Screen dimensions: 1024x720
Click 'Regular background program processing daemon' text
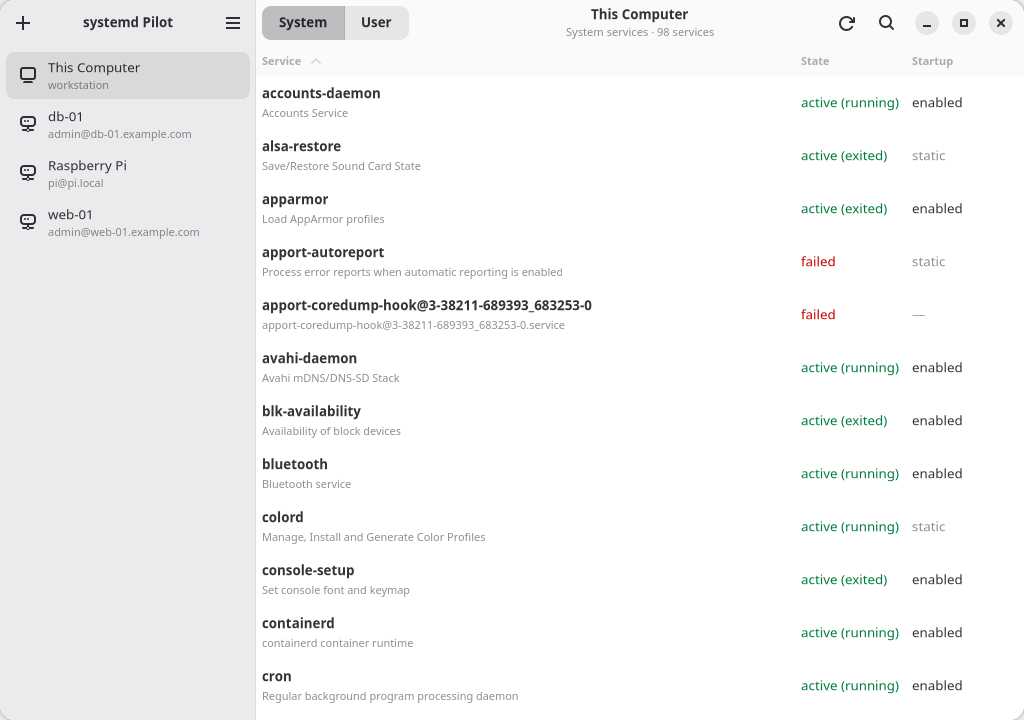pyautogui.click(x=390, y=696)
